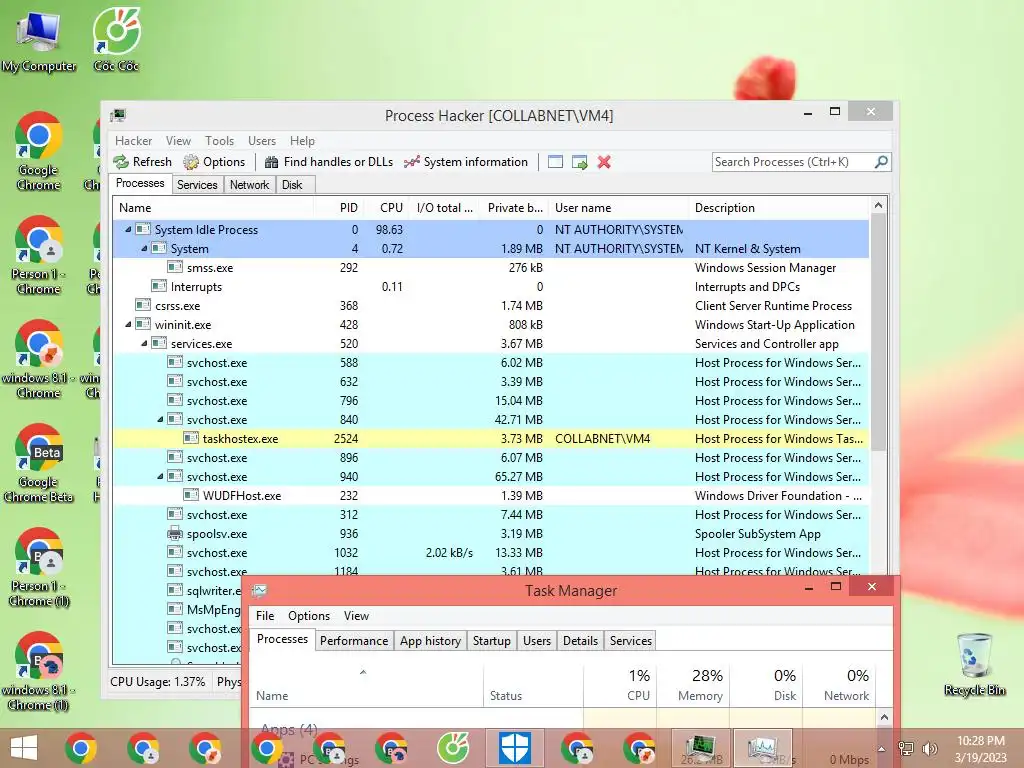The width and height of the screenshot is (1024, 768).
Task: Collapse the System process tree node
Action: click(x=144, y=248)
